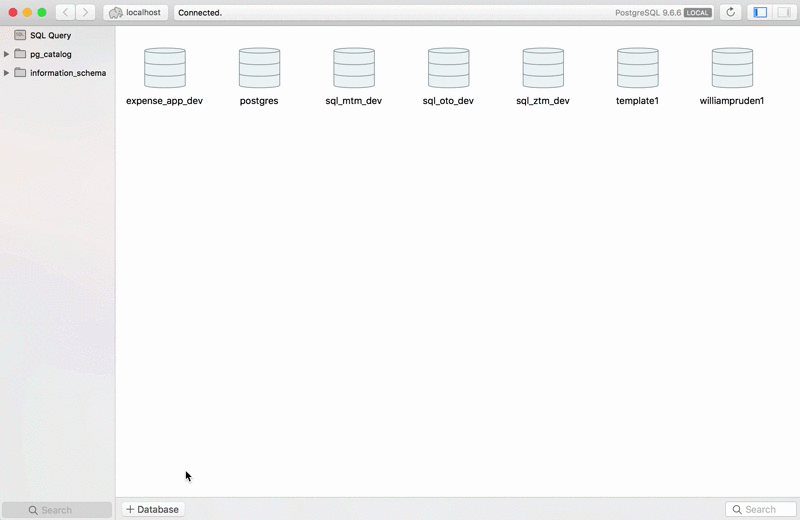
Task: Select the sql_oto_dev database icon
Action: click(448, 68)
